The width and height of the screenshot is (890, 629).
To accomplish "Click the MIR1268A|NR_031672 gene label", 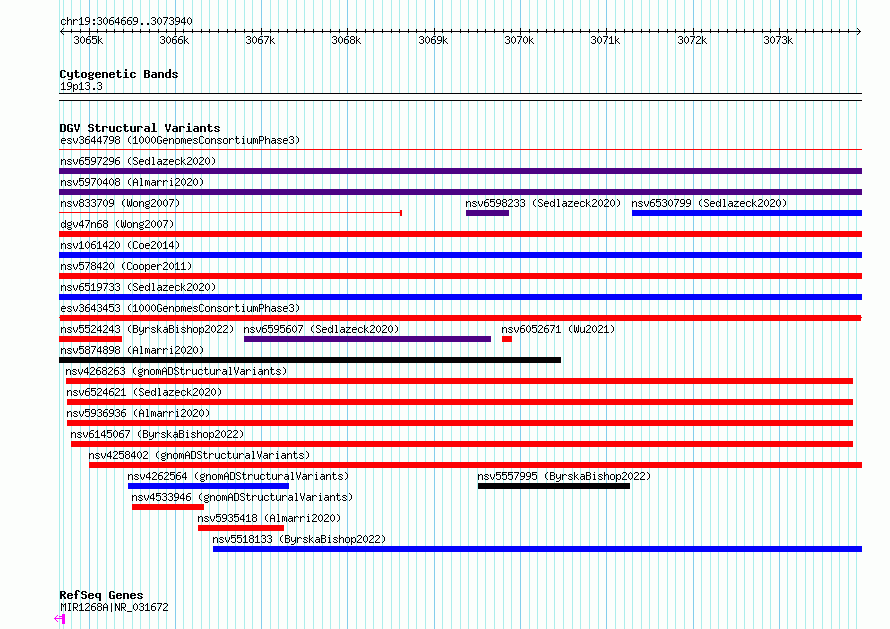I will click(114, 607).
